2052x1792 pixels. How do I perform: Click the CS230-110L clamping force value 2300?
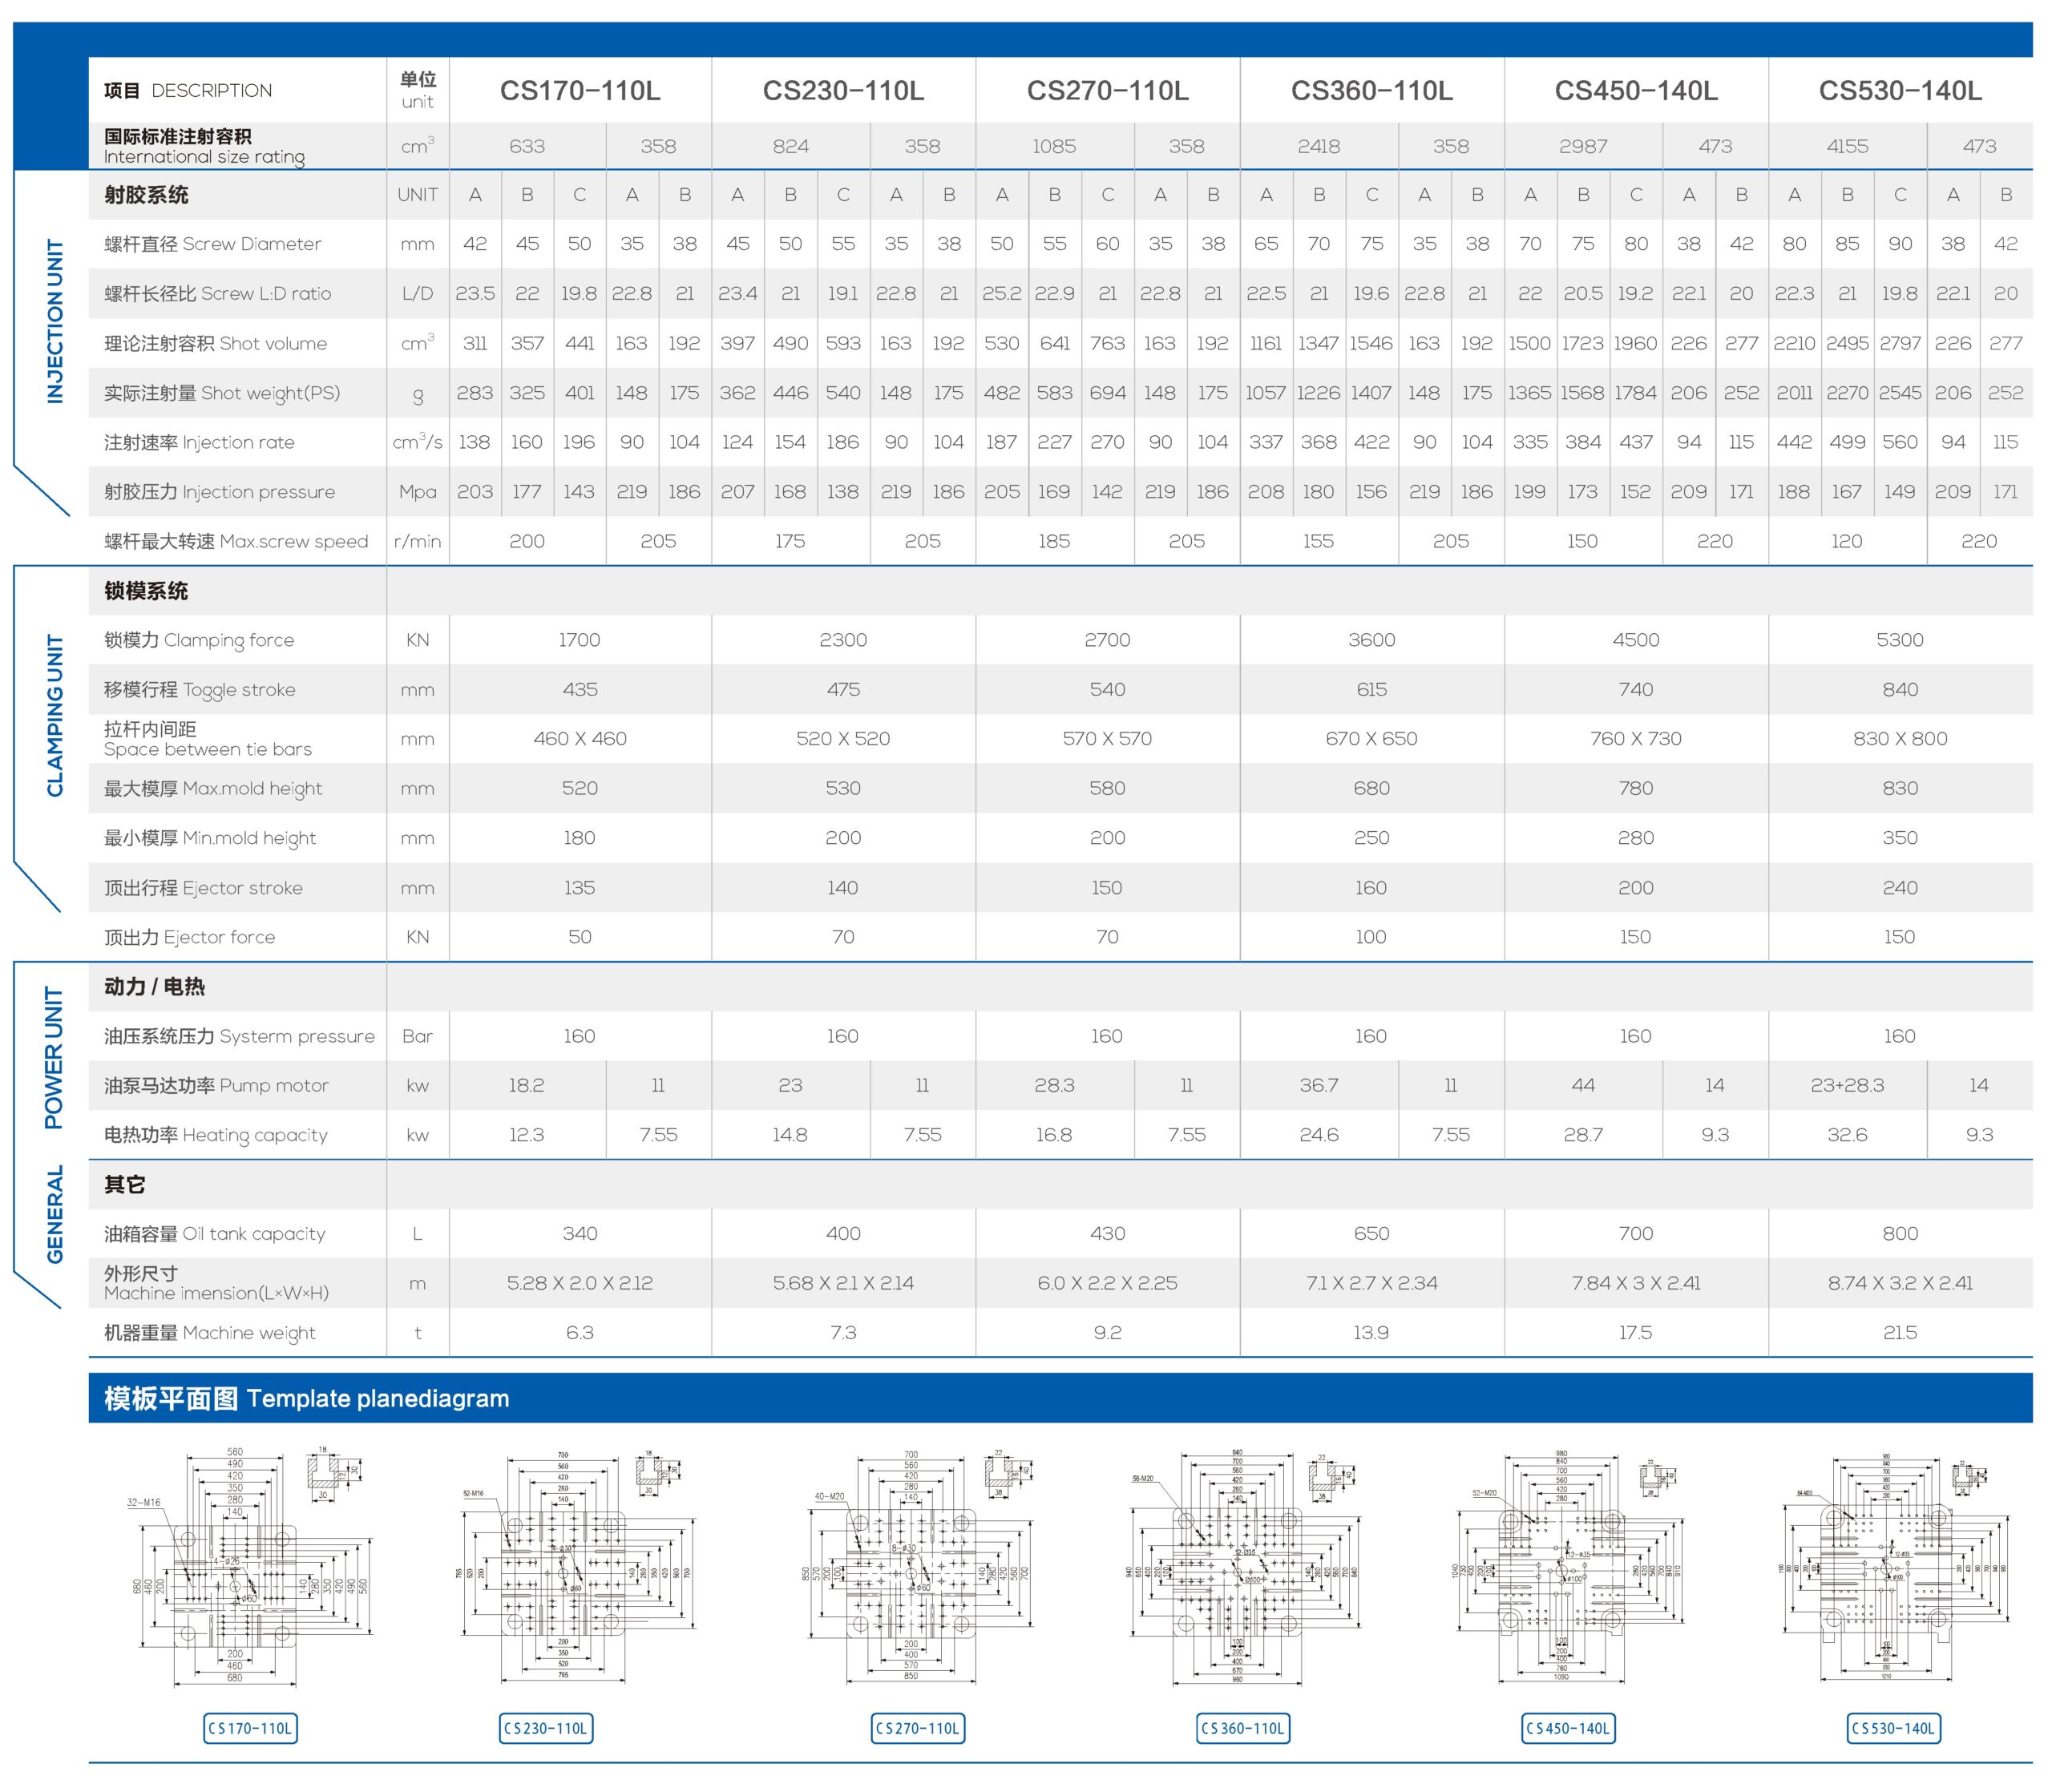(843, 640)
